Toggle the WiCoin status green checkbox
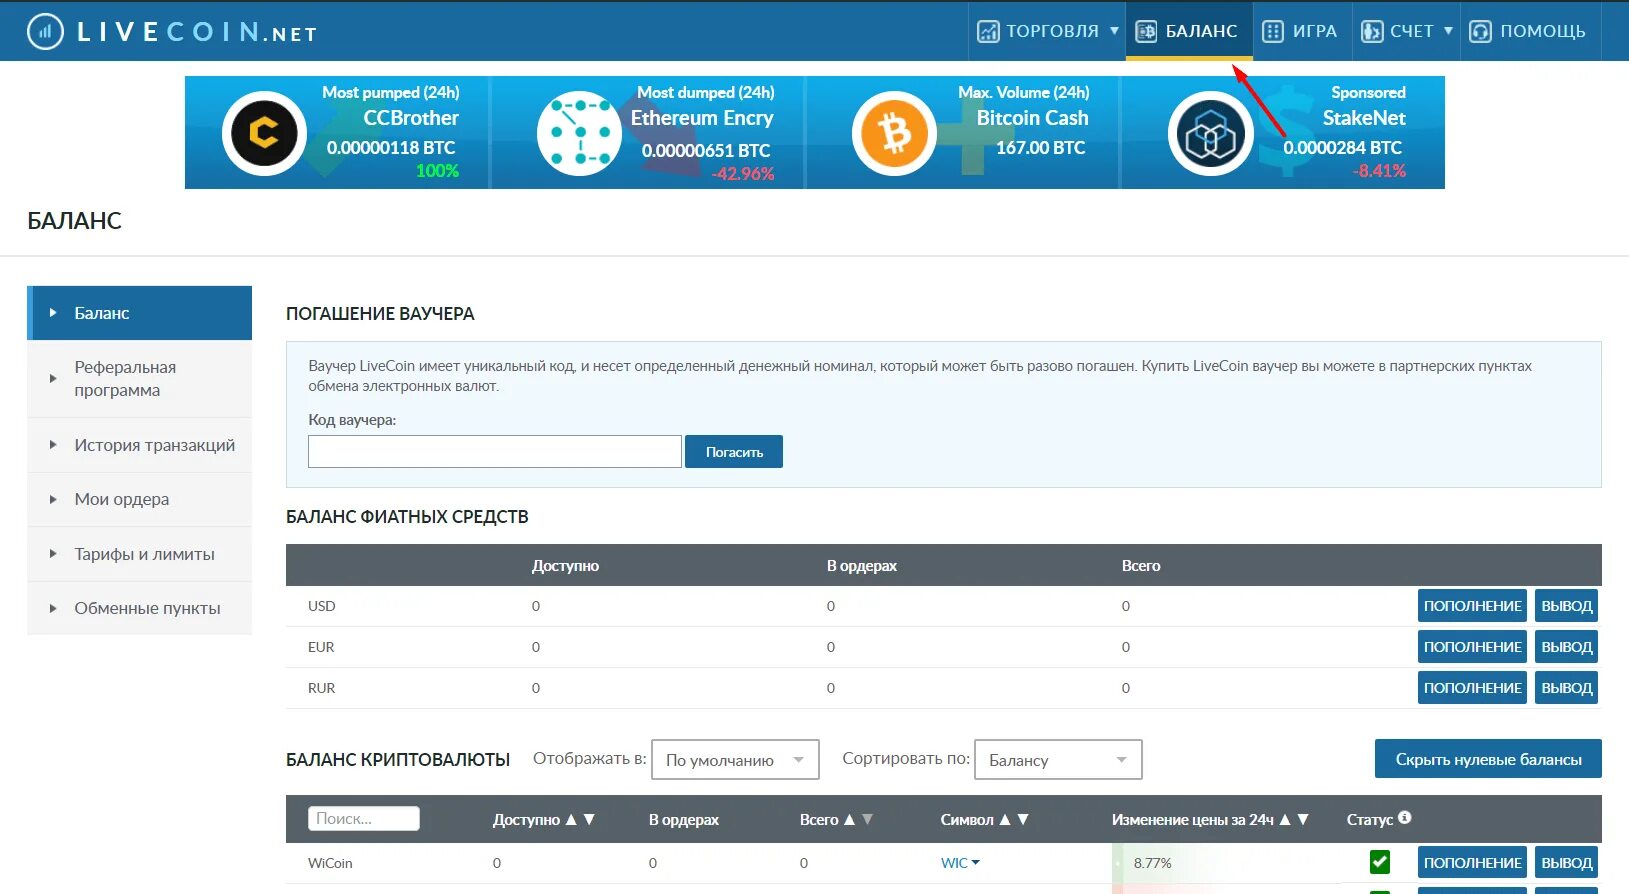The width and height of the screenshot is (1629, 894). point(1380,861)
